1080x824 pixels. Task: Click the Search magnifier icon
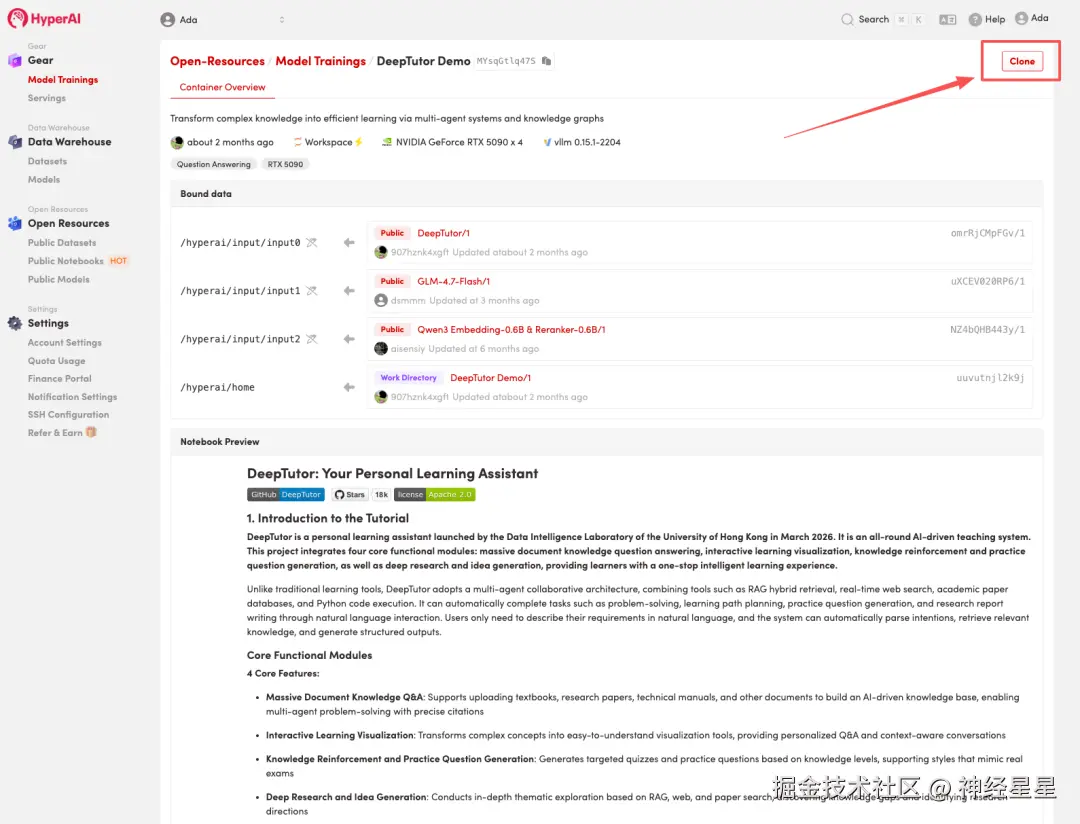coord(847,19)
